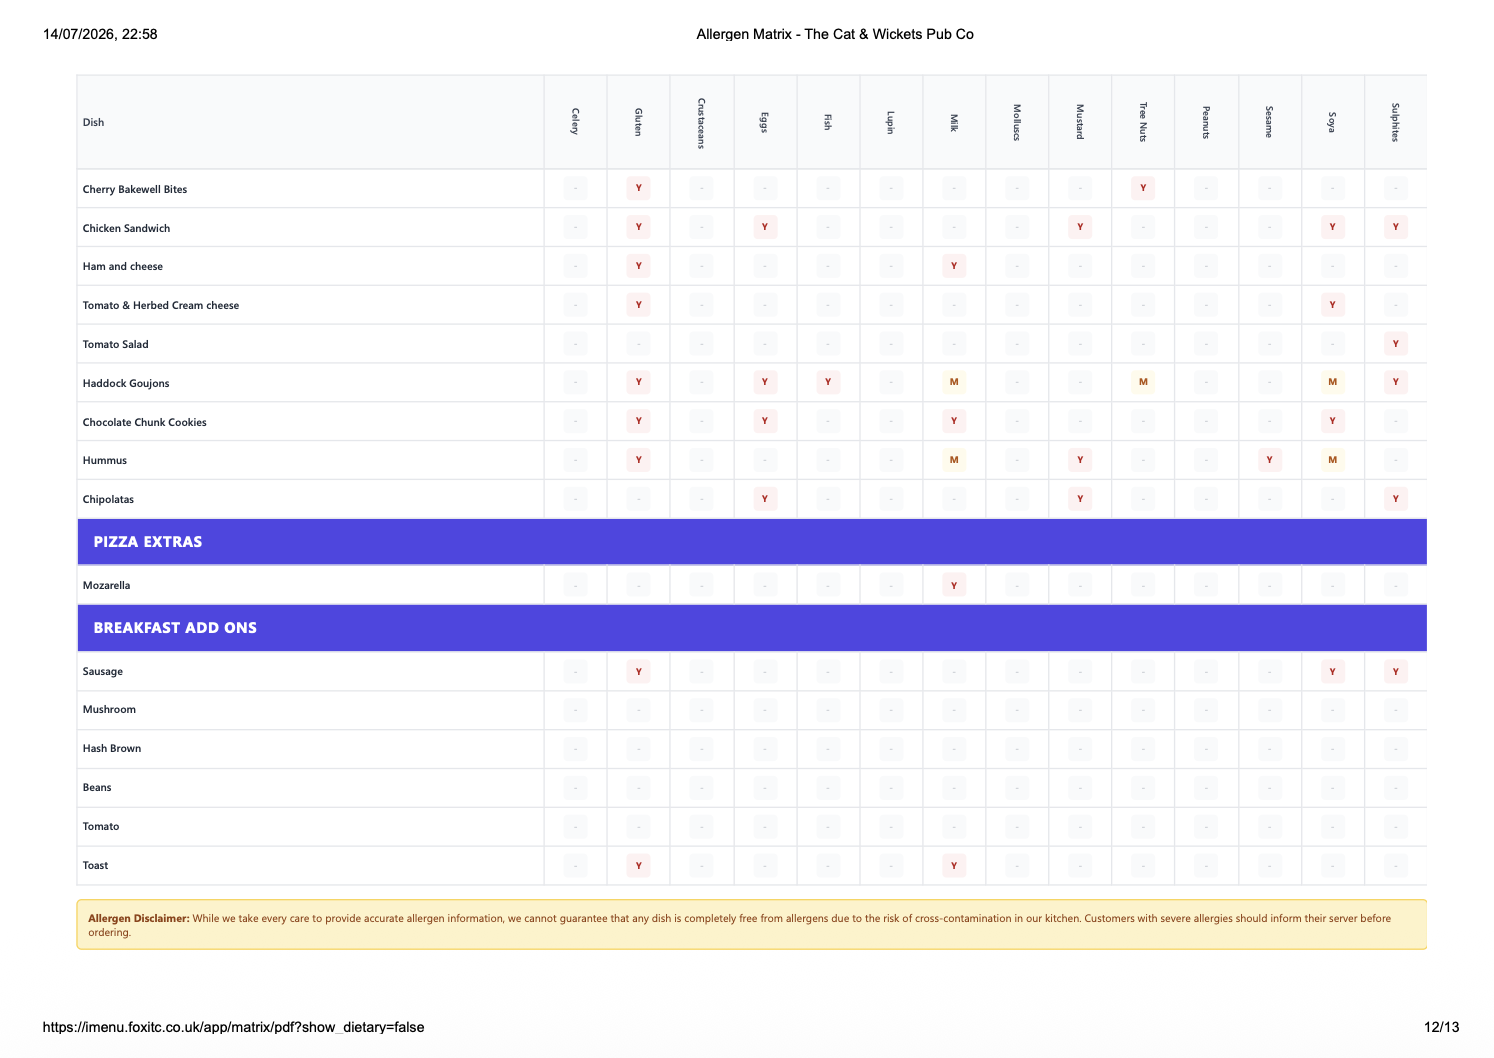Select the Chipolatas dish name

[x=108, y=499]
